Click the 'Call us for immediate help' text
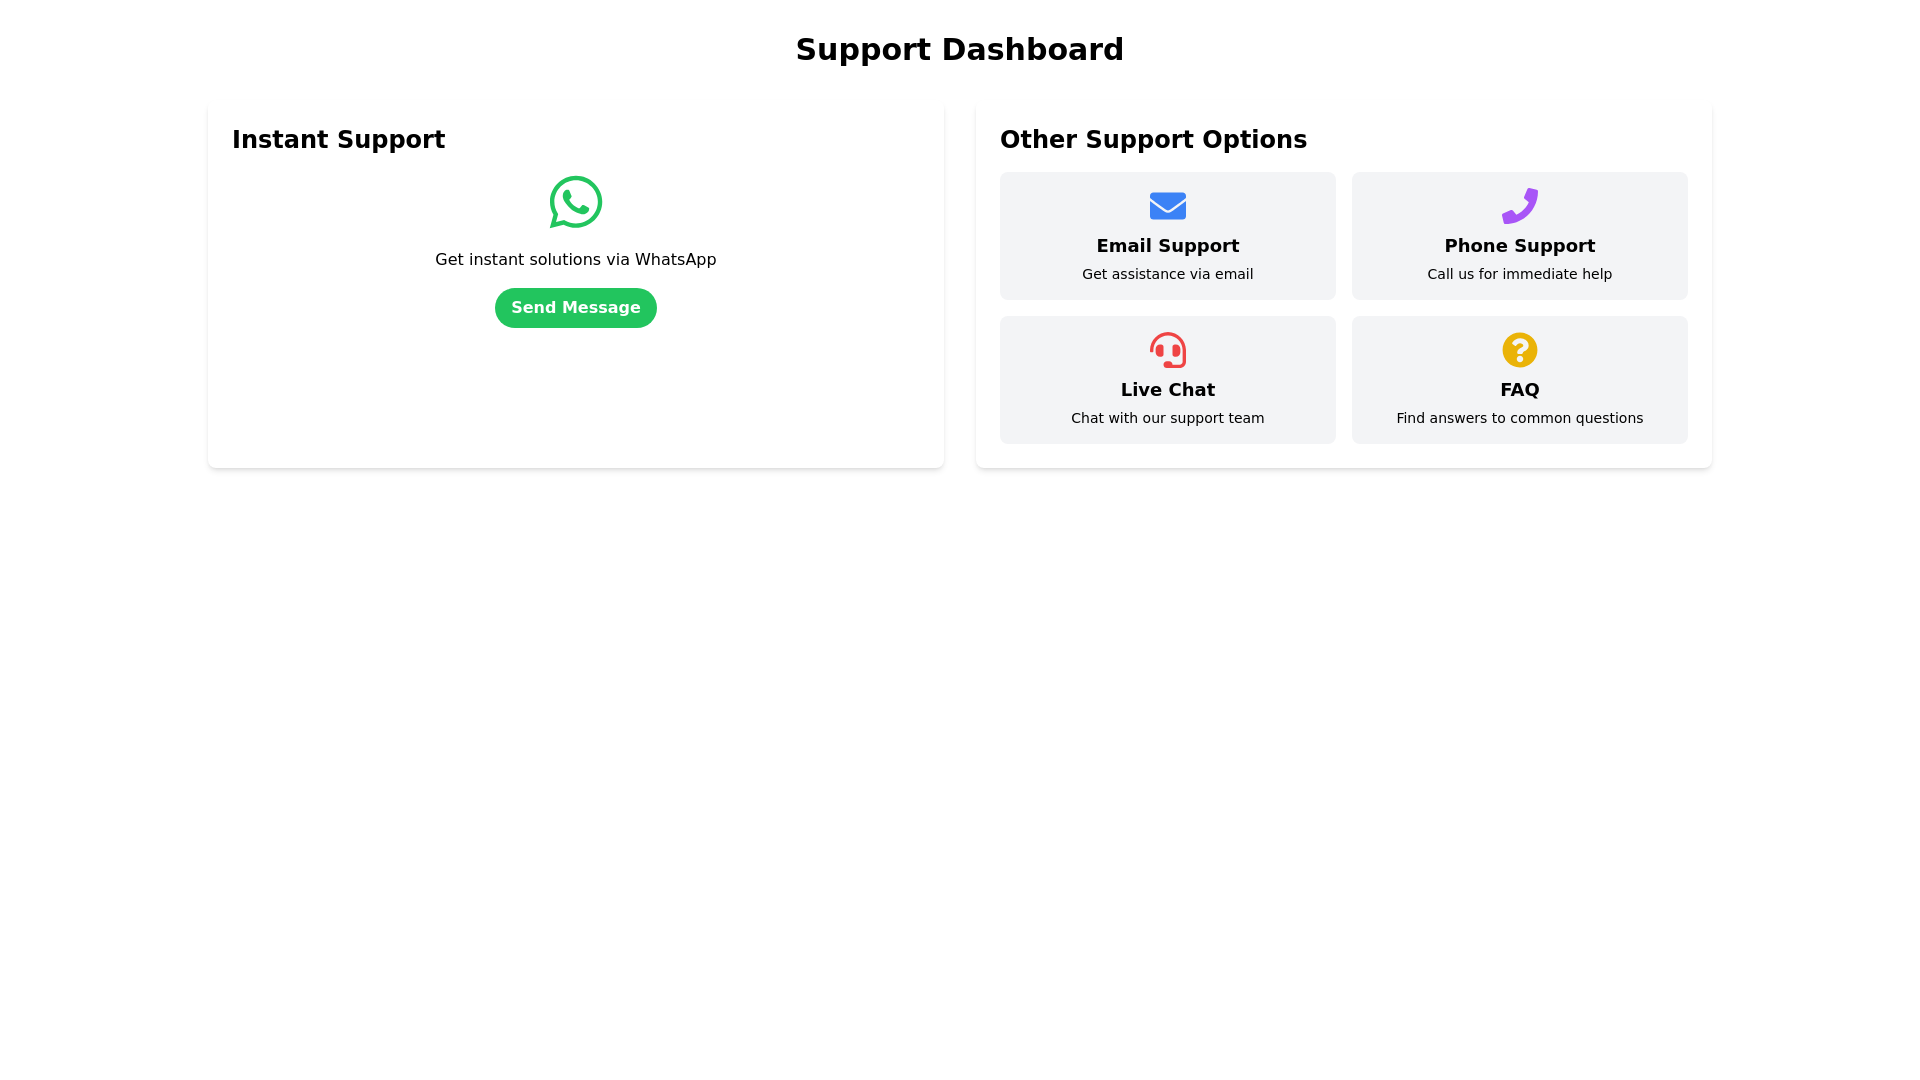The image size is (1920, 1080). [x=1519, y=274]
